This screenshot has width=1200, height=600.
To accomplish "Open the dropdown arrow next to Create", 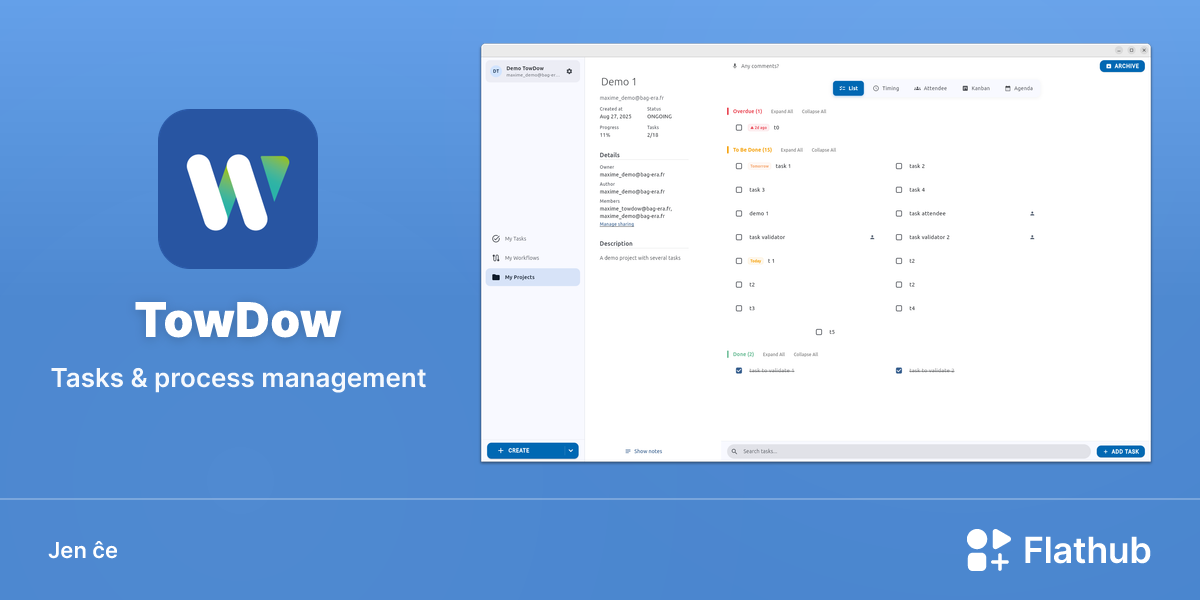I will tap(571, 451).
